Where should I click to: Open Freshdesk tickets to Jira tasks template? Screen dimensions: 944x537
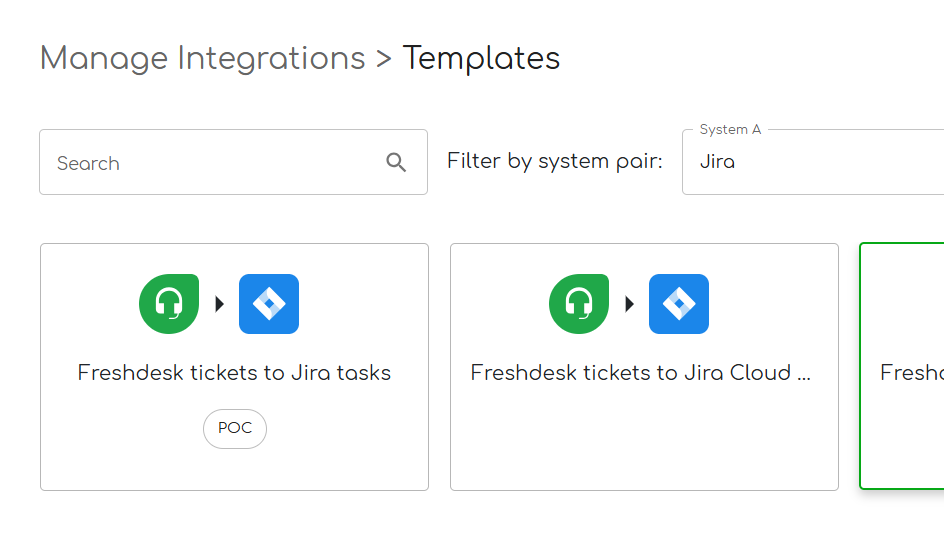[234, 373]
